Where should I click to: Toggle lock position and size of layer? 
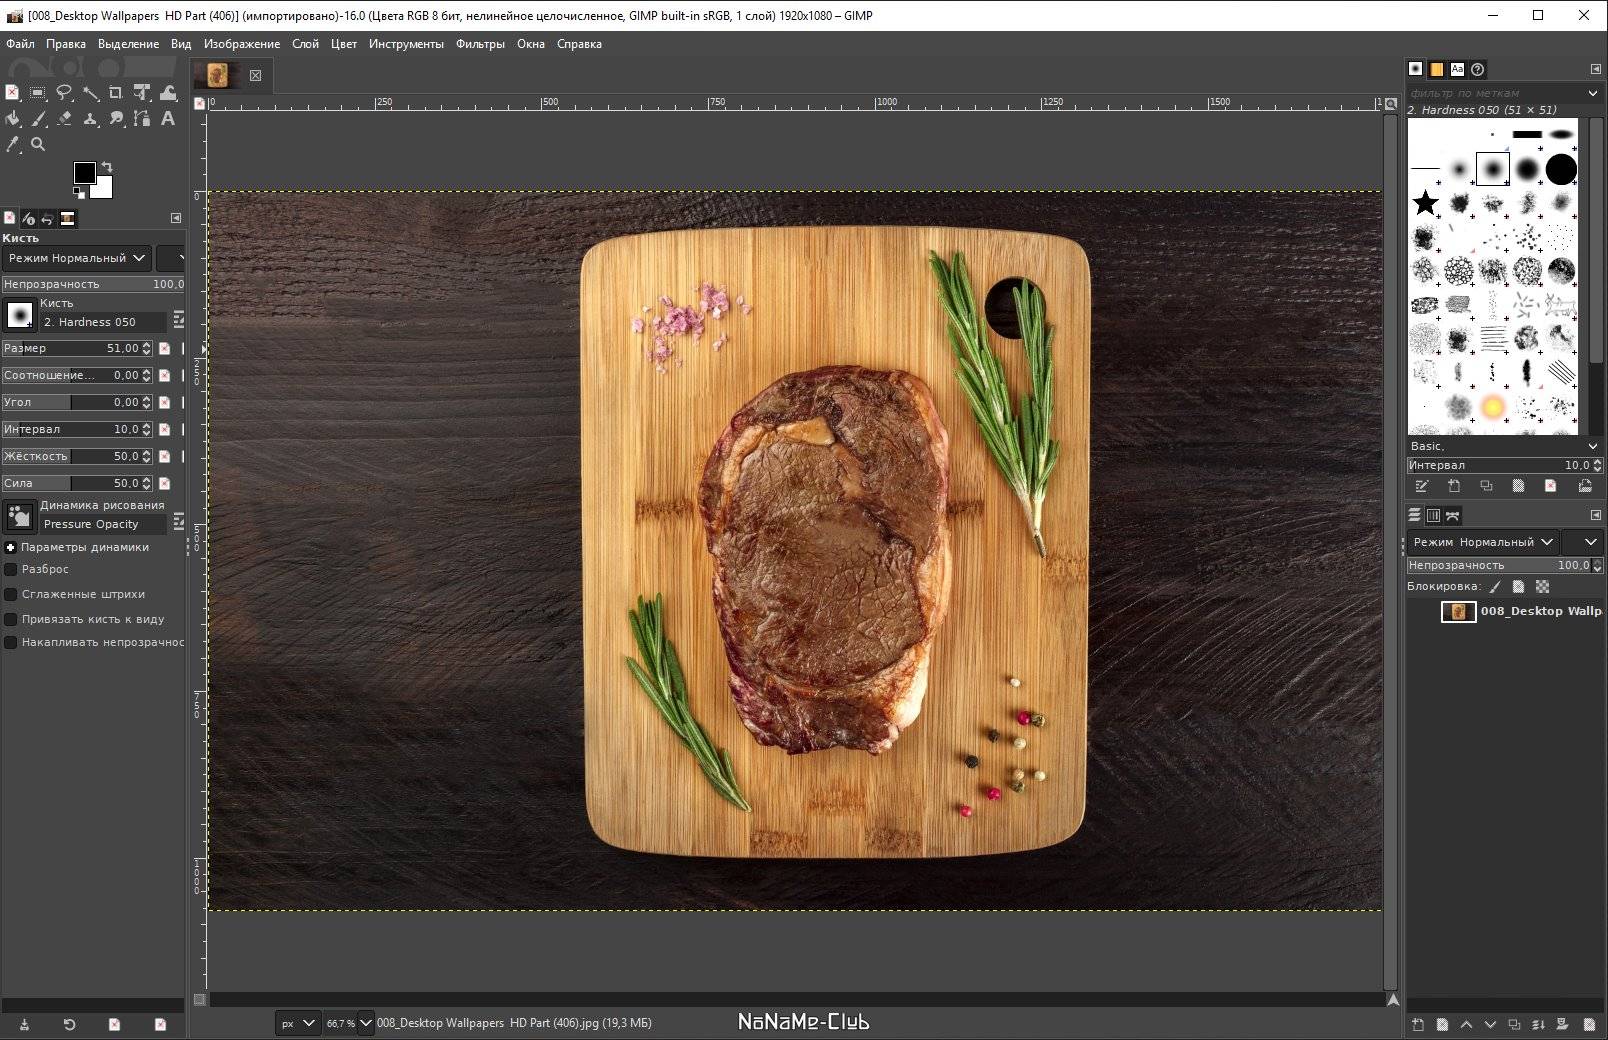click(x=1518, y=587)
